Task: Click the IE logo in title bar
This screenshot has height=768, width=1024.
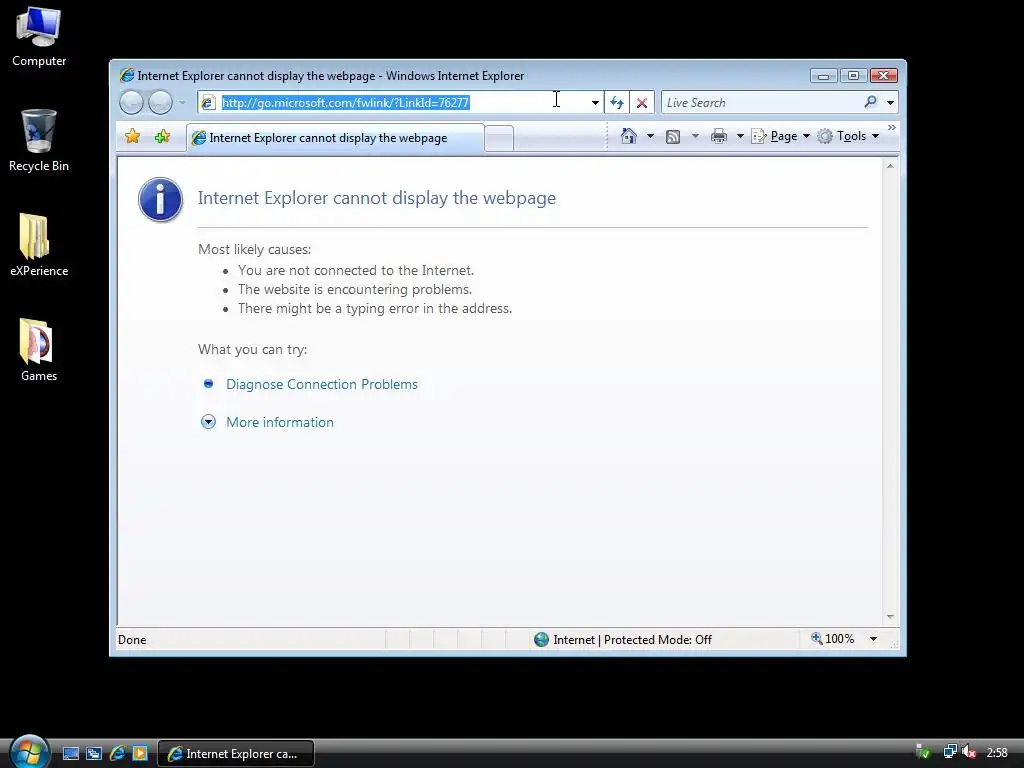Action: click(x=127, y=75)
